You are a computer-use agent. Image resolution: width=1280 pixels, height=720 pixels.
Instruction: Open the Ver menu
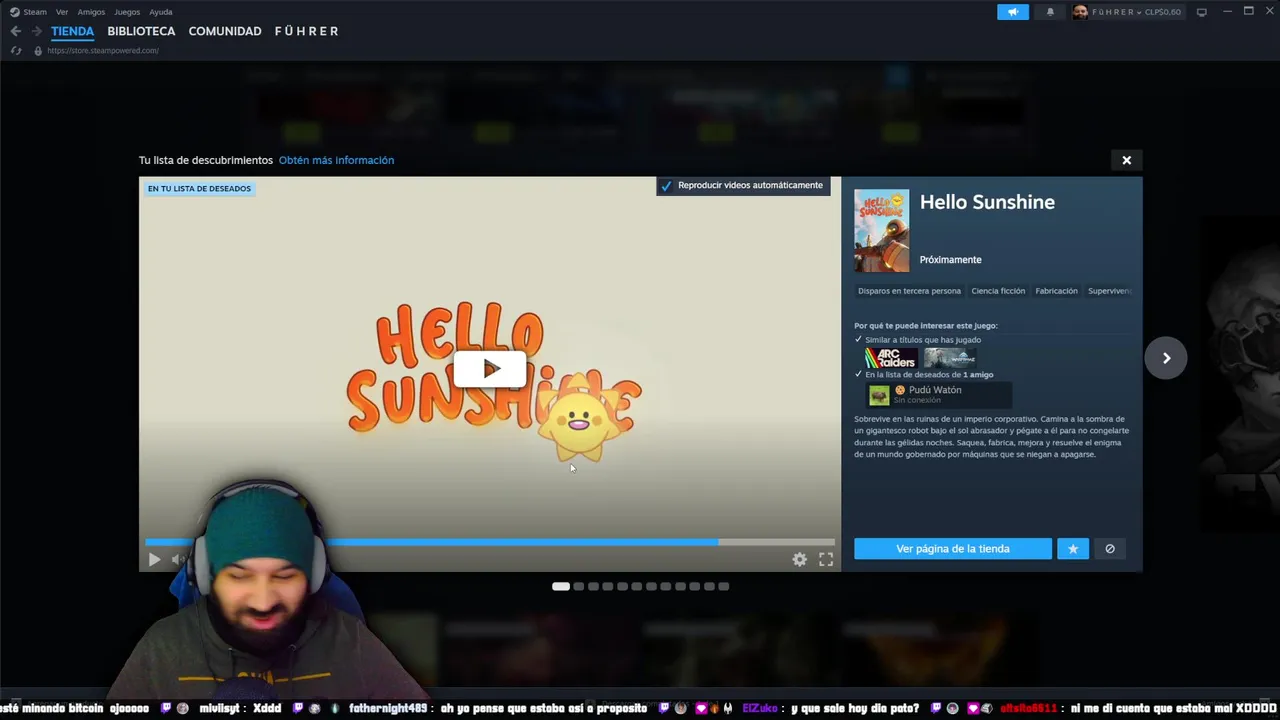pos(62,12)
